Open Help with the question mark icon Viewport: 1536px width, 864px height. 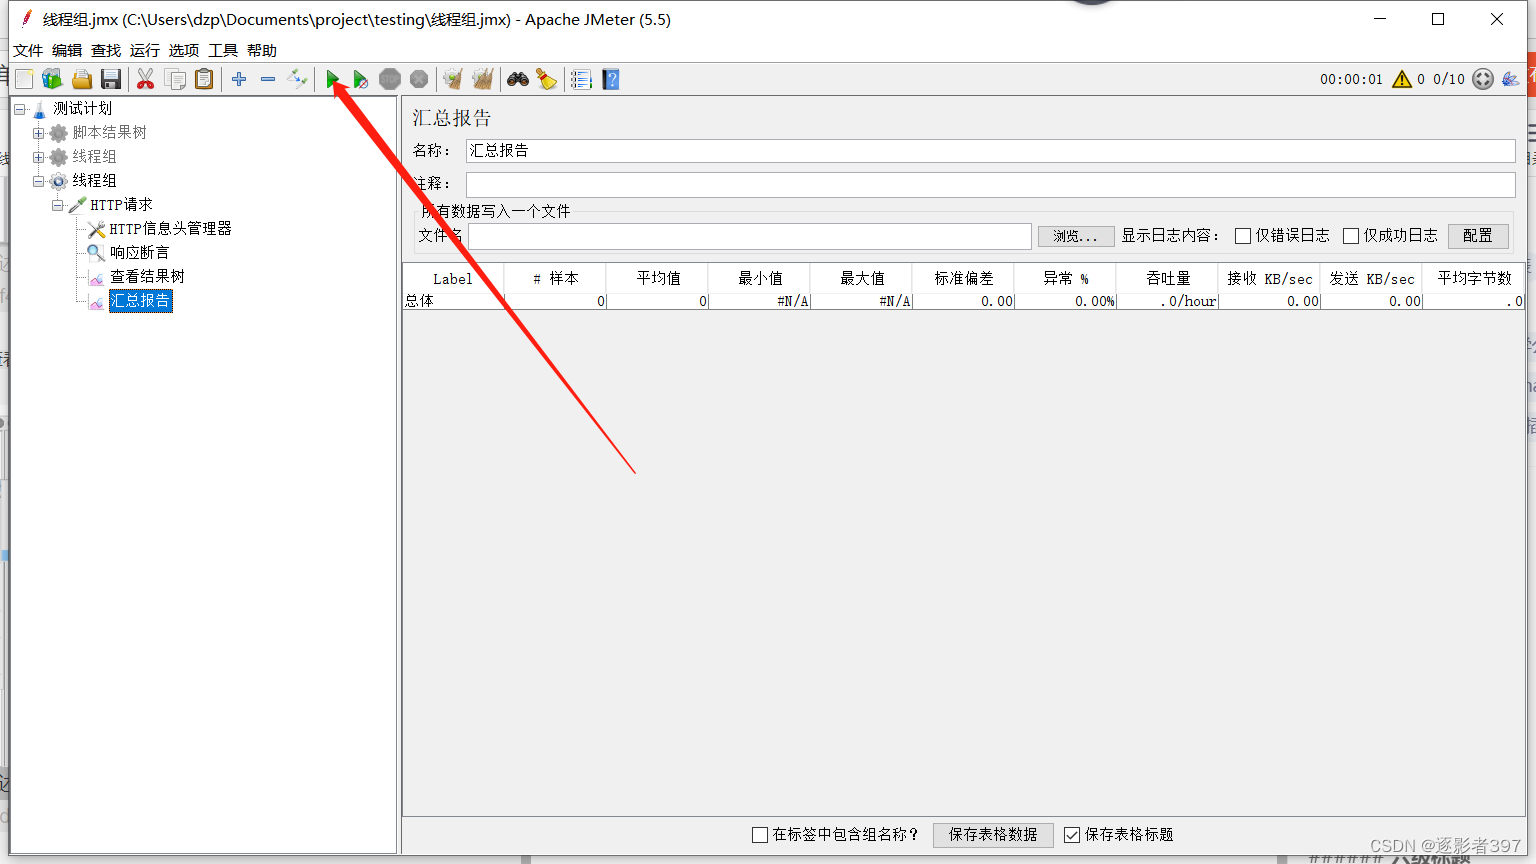coord(611,79)
